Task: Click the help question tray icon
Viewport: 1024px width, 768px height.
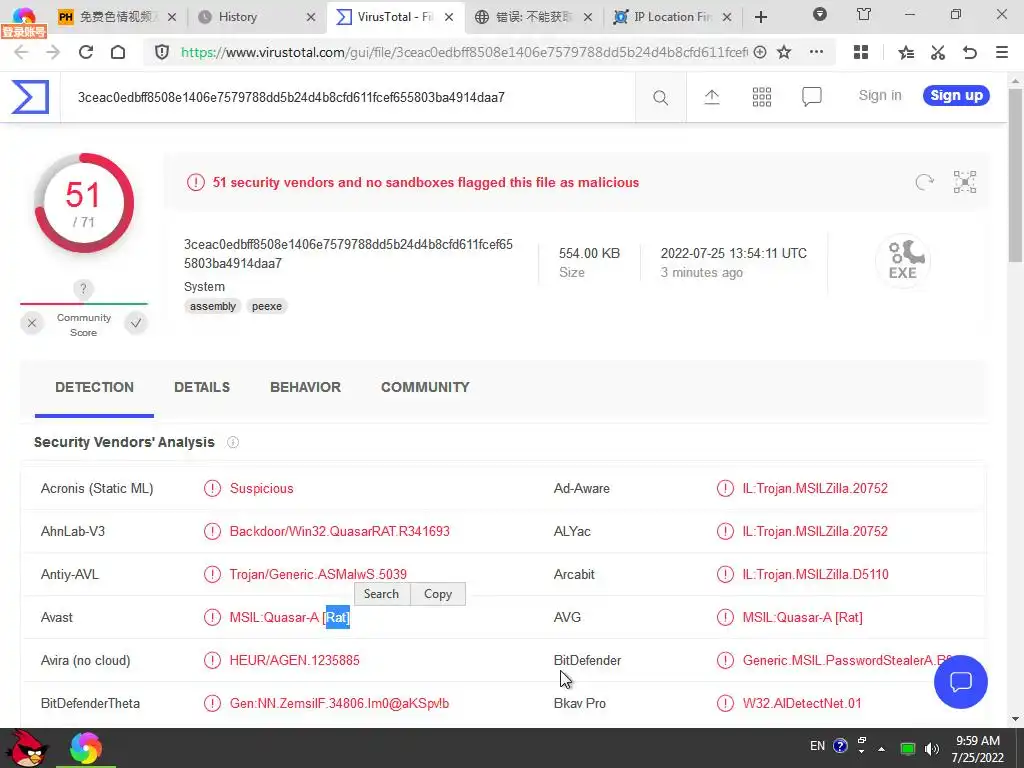Action: coord(840,746)
